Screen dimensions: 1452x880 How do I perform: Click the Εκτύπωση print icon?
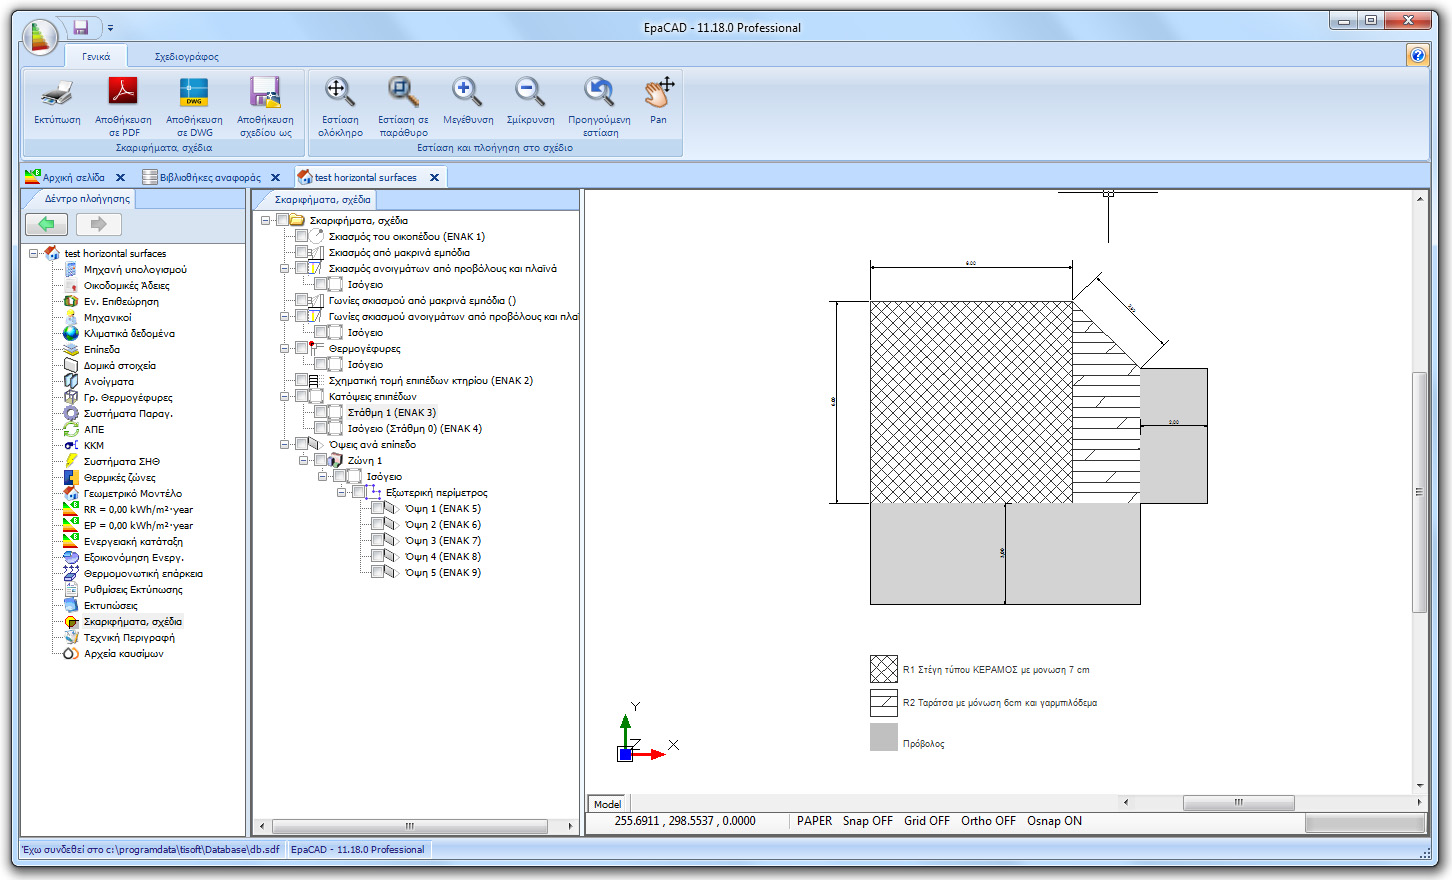click(57, 95)
